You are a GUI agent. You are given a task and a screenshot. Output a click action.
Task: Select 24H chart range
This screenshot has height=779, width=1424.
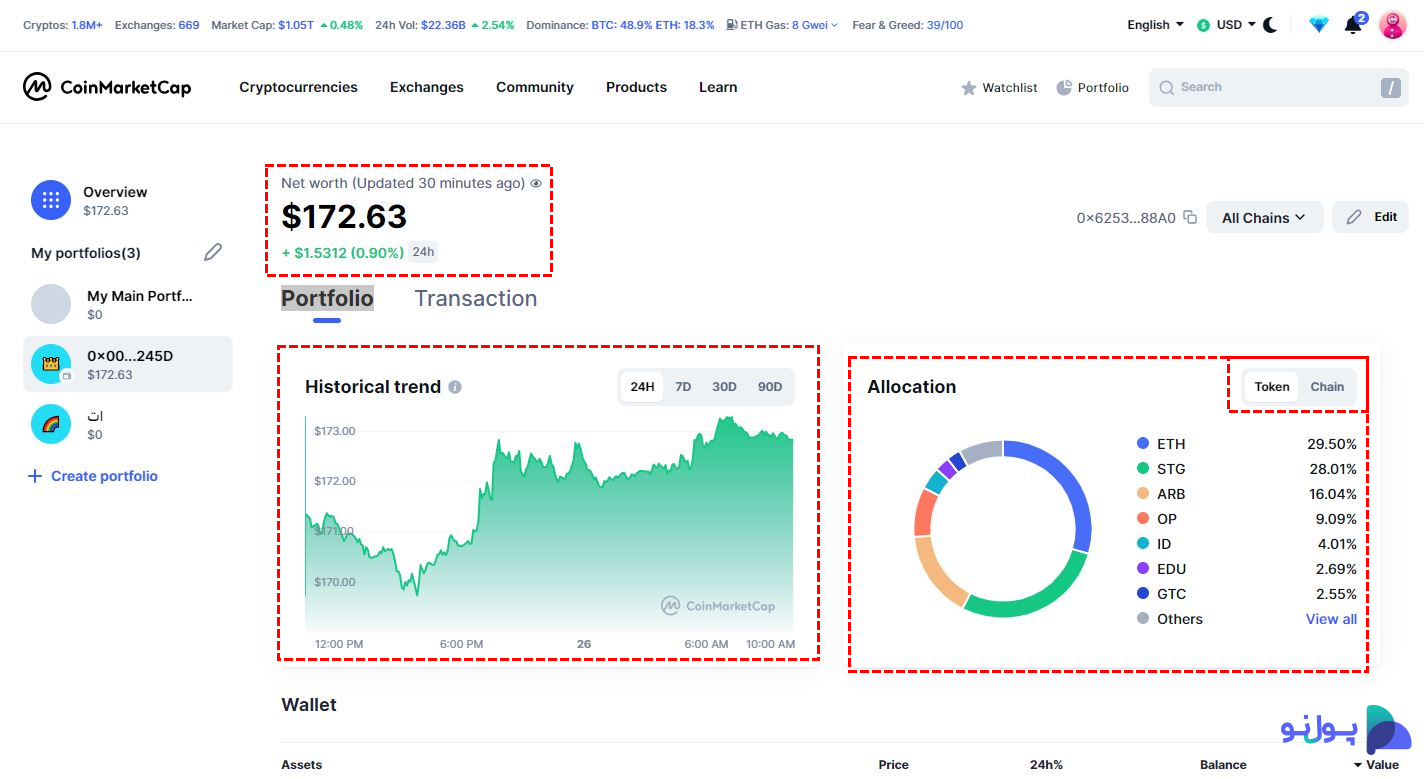coord(642,387)
